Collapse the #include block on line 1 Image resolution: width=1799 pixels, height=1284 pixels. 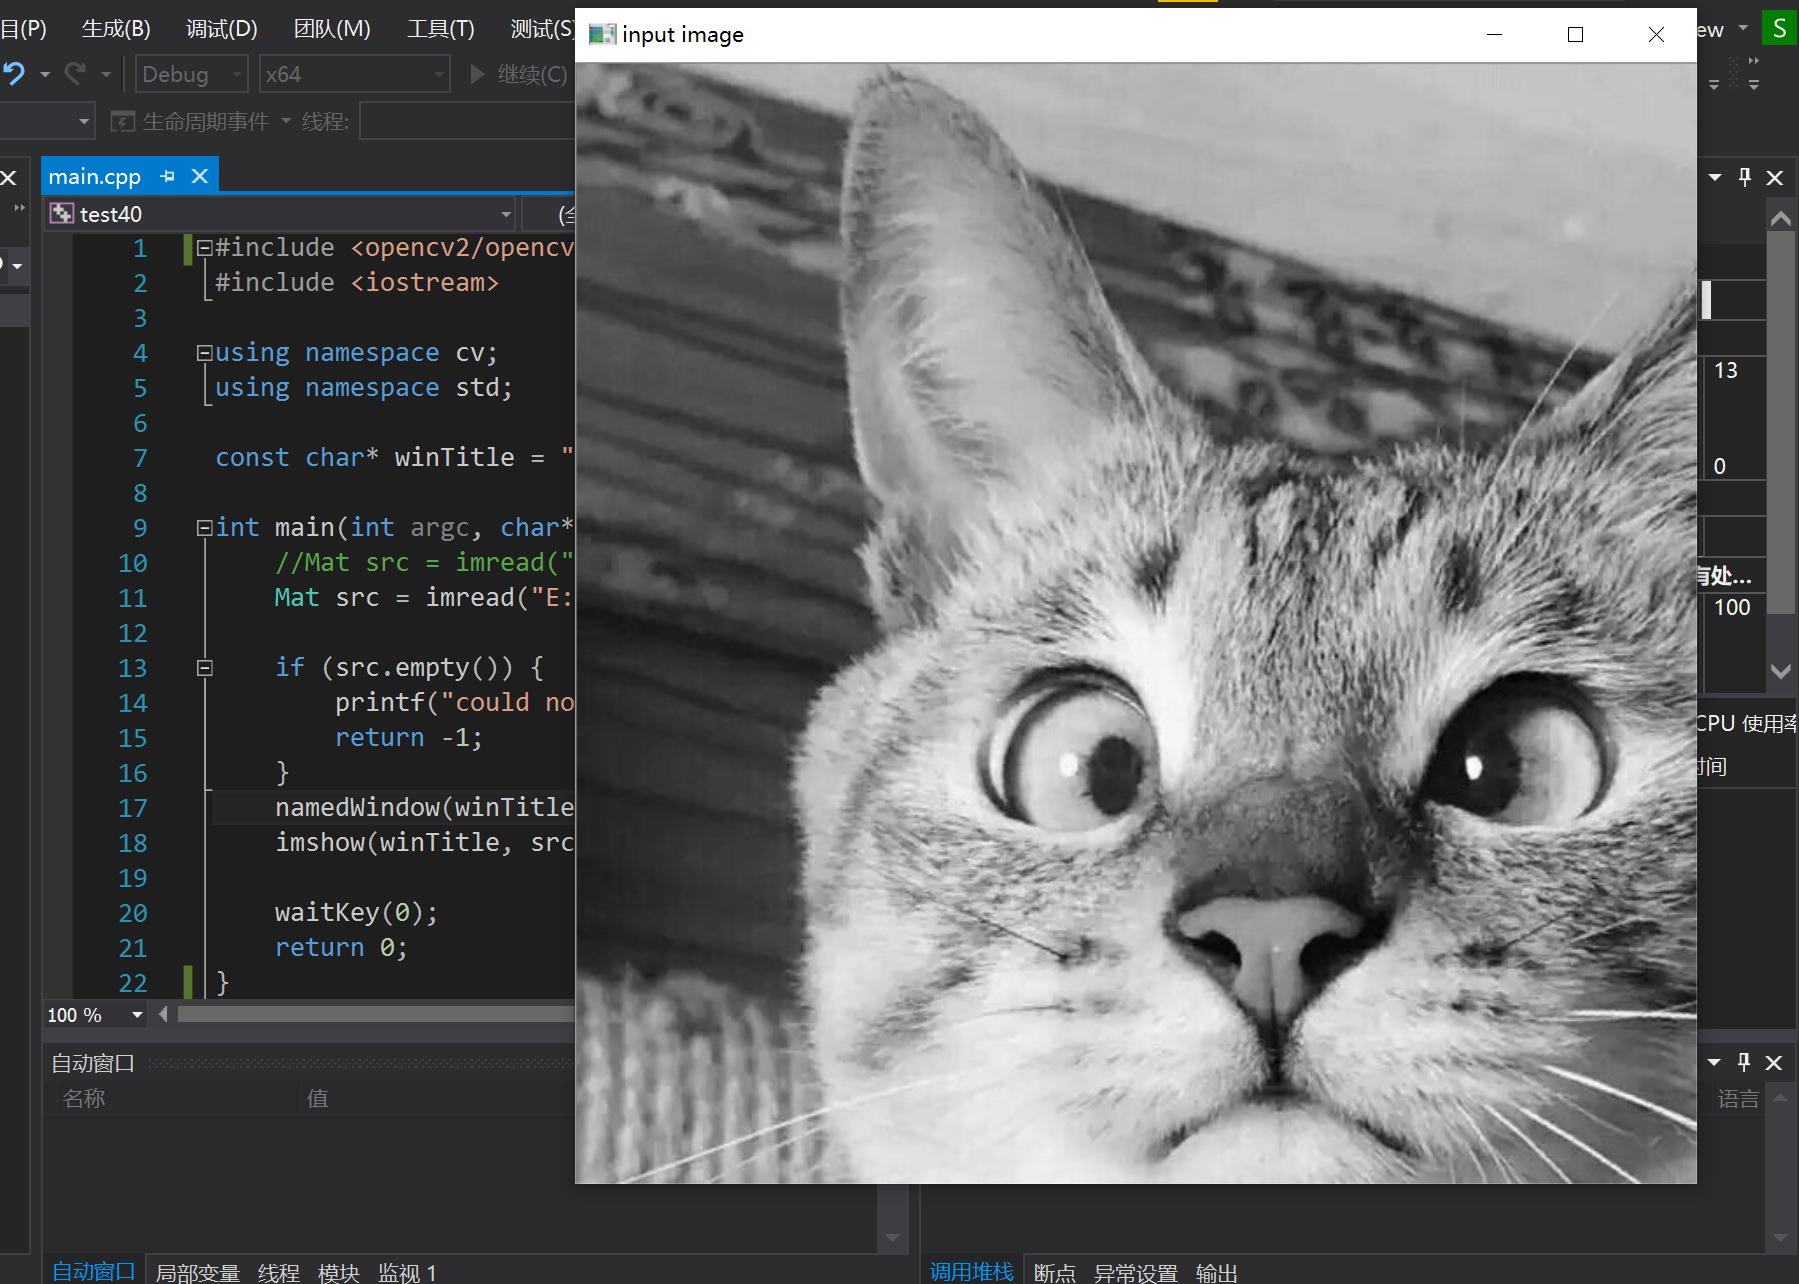[x=204, y=247]
